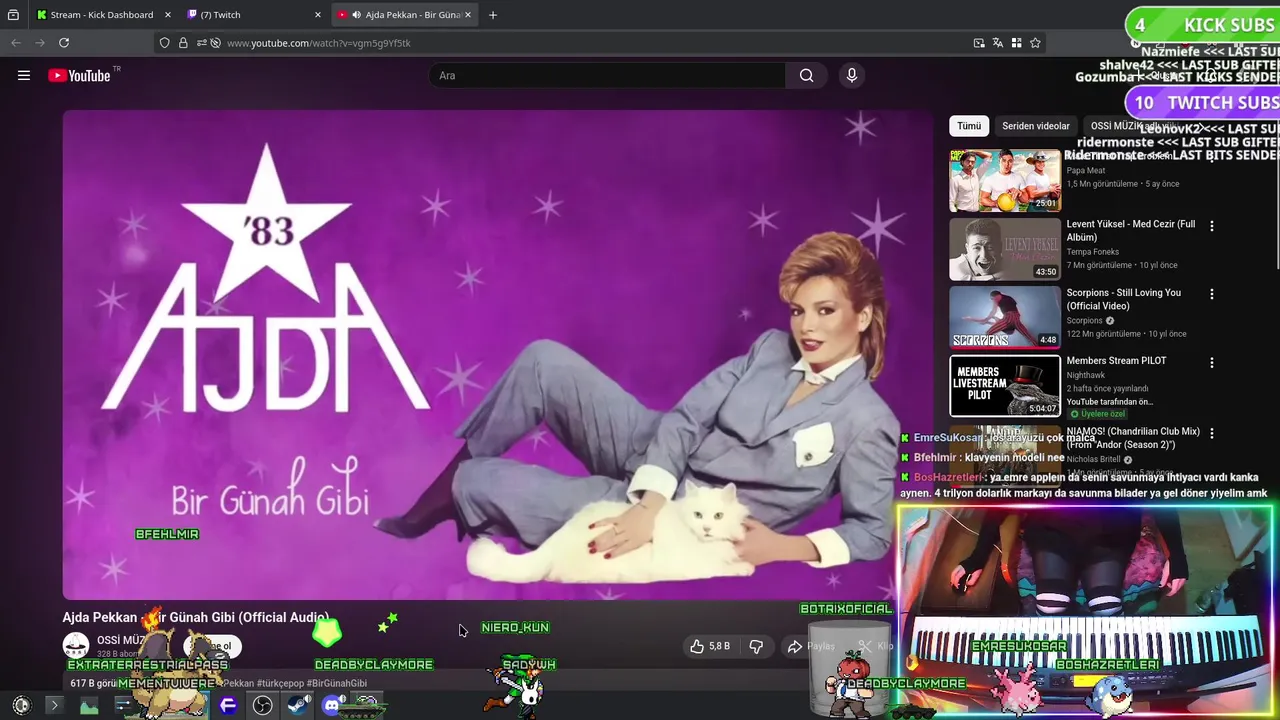Show site security info via padlock icon

[x=183, y=43]
